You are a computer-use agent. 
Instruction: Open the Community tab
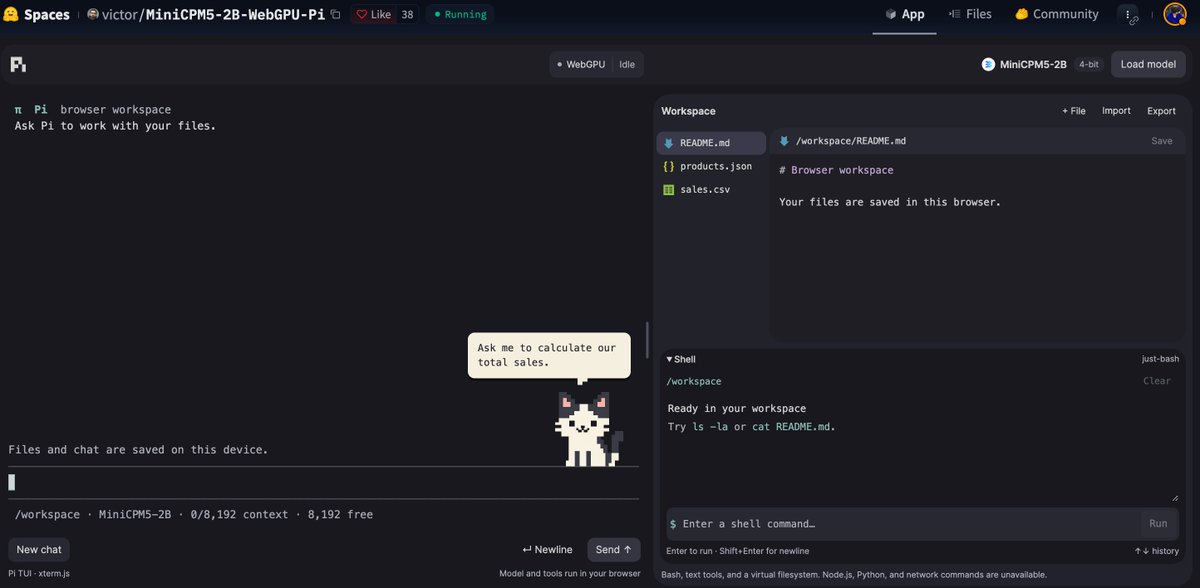coord(1056,15)
